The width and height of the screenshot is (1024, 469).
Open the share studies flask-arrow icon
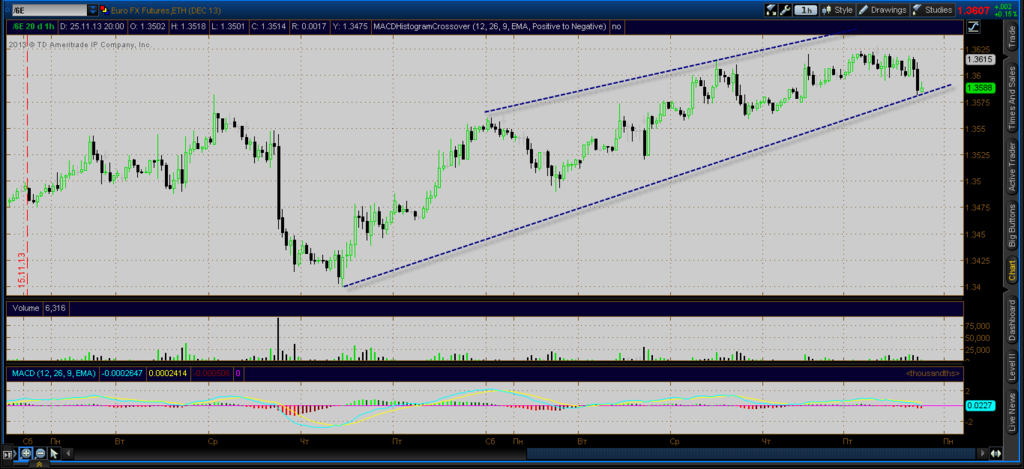pos(772,10)
